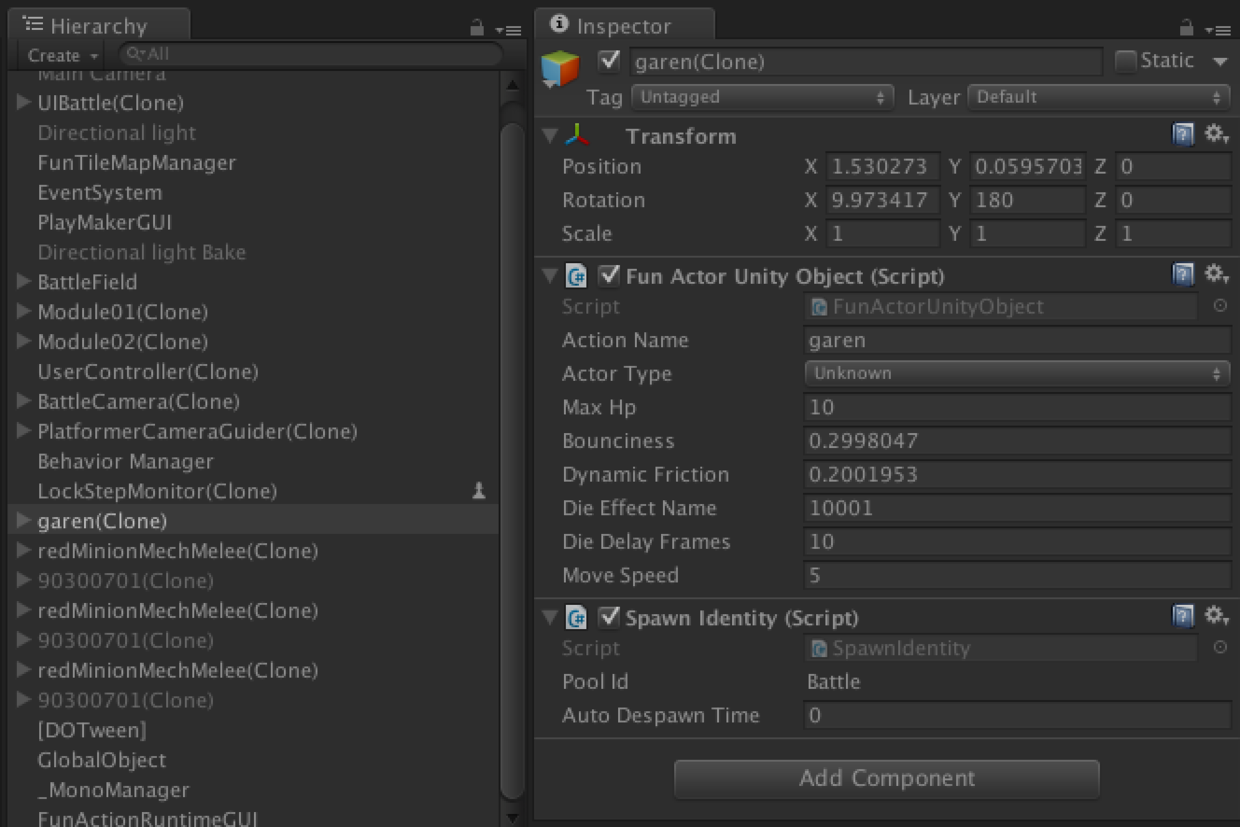Open the Inspector panel options menu icon

tap(1220, 30)
